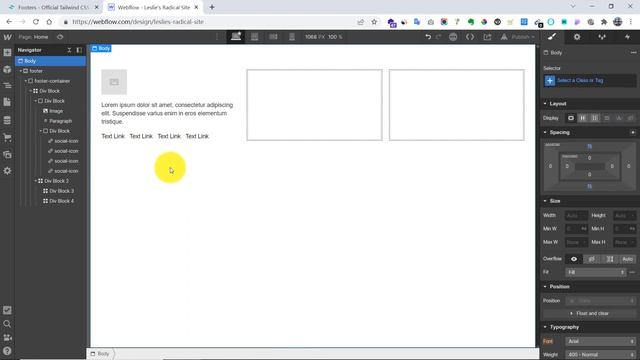Collapse the footer node in Navigator

(x=21, y=71)
